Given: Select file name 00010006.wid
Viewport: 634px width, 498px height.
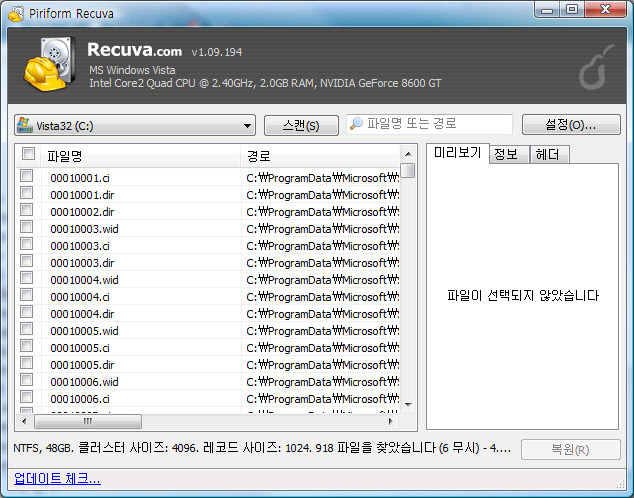Looking at the screenshot, I should click(x=85, y=382).
